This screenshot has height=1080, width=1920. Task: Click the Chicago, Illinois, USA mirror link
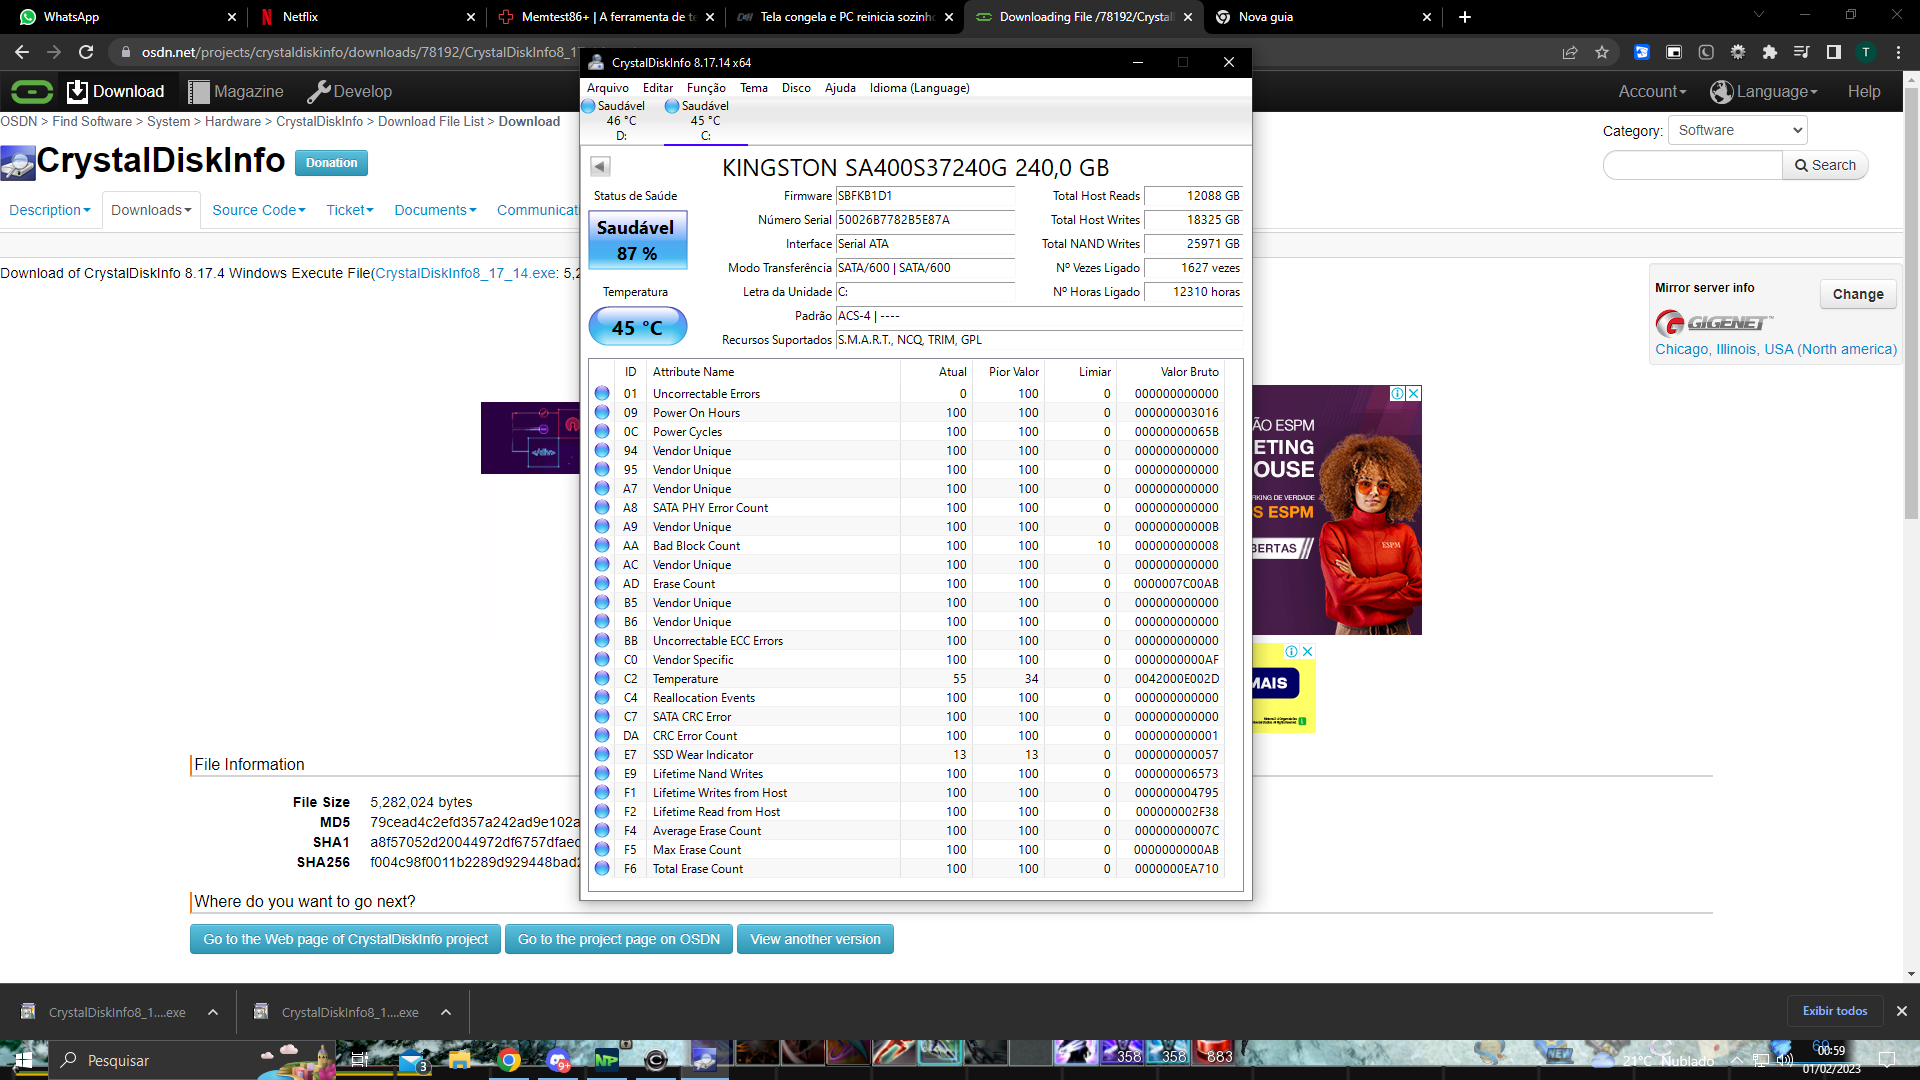(1776, 349)
